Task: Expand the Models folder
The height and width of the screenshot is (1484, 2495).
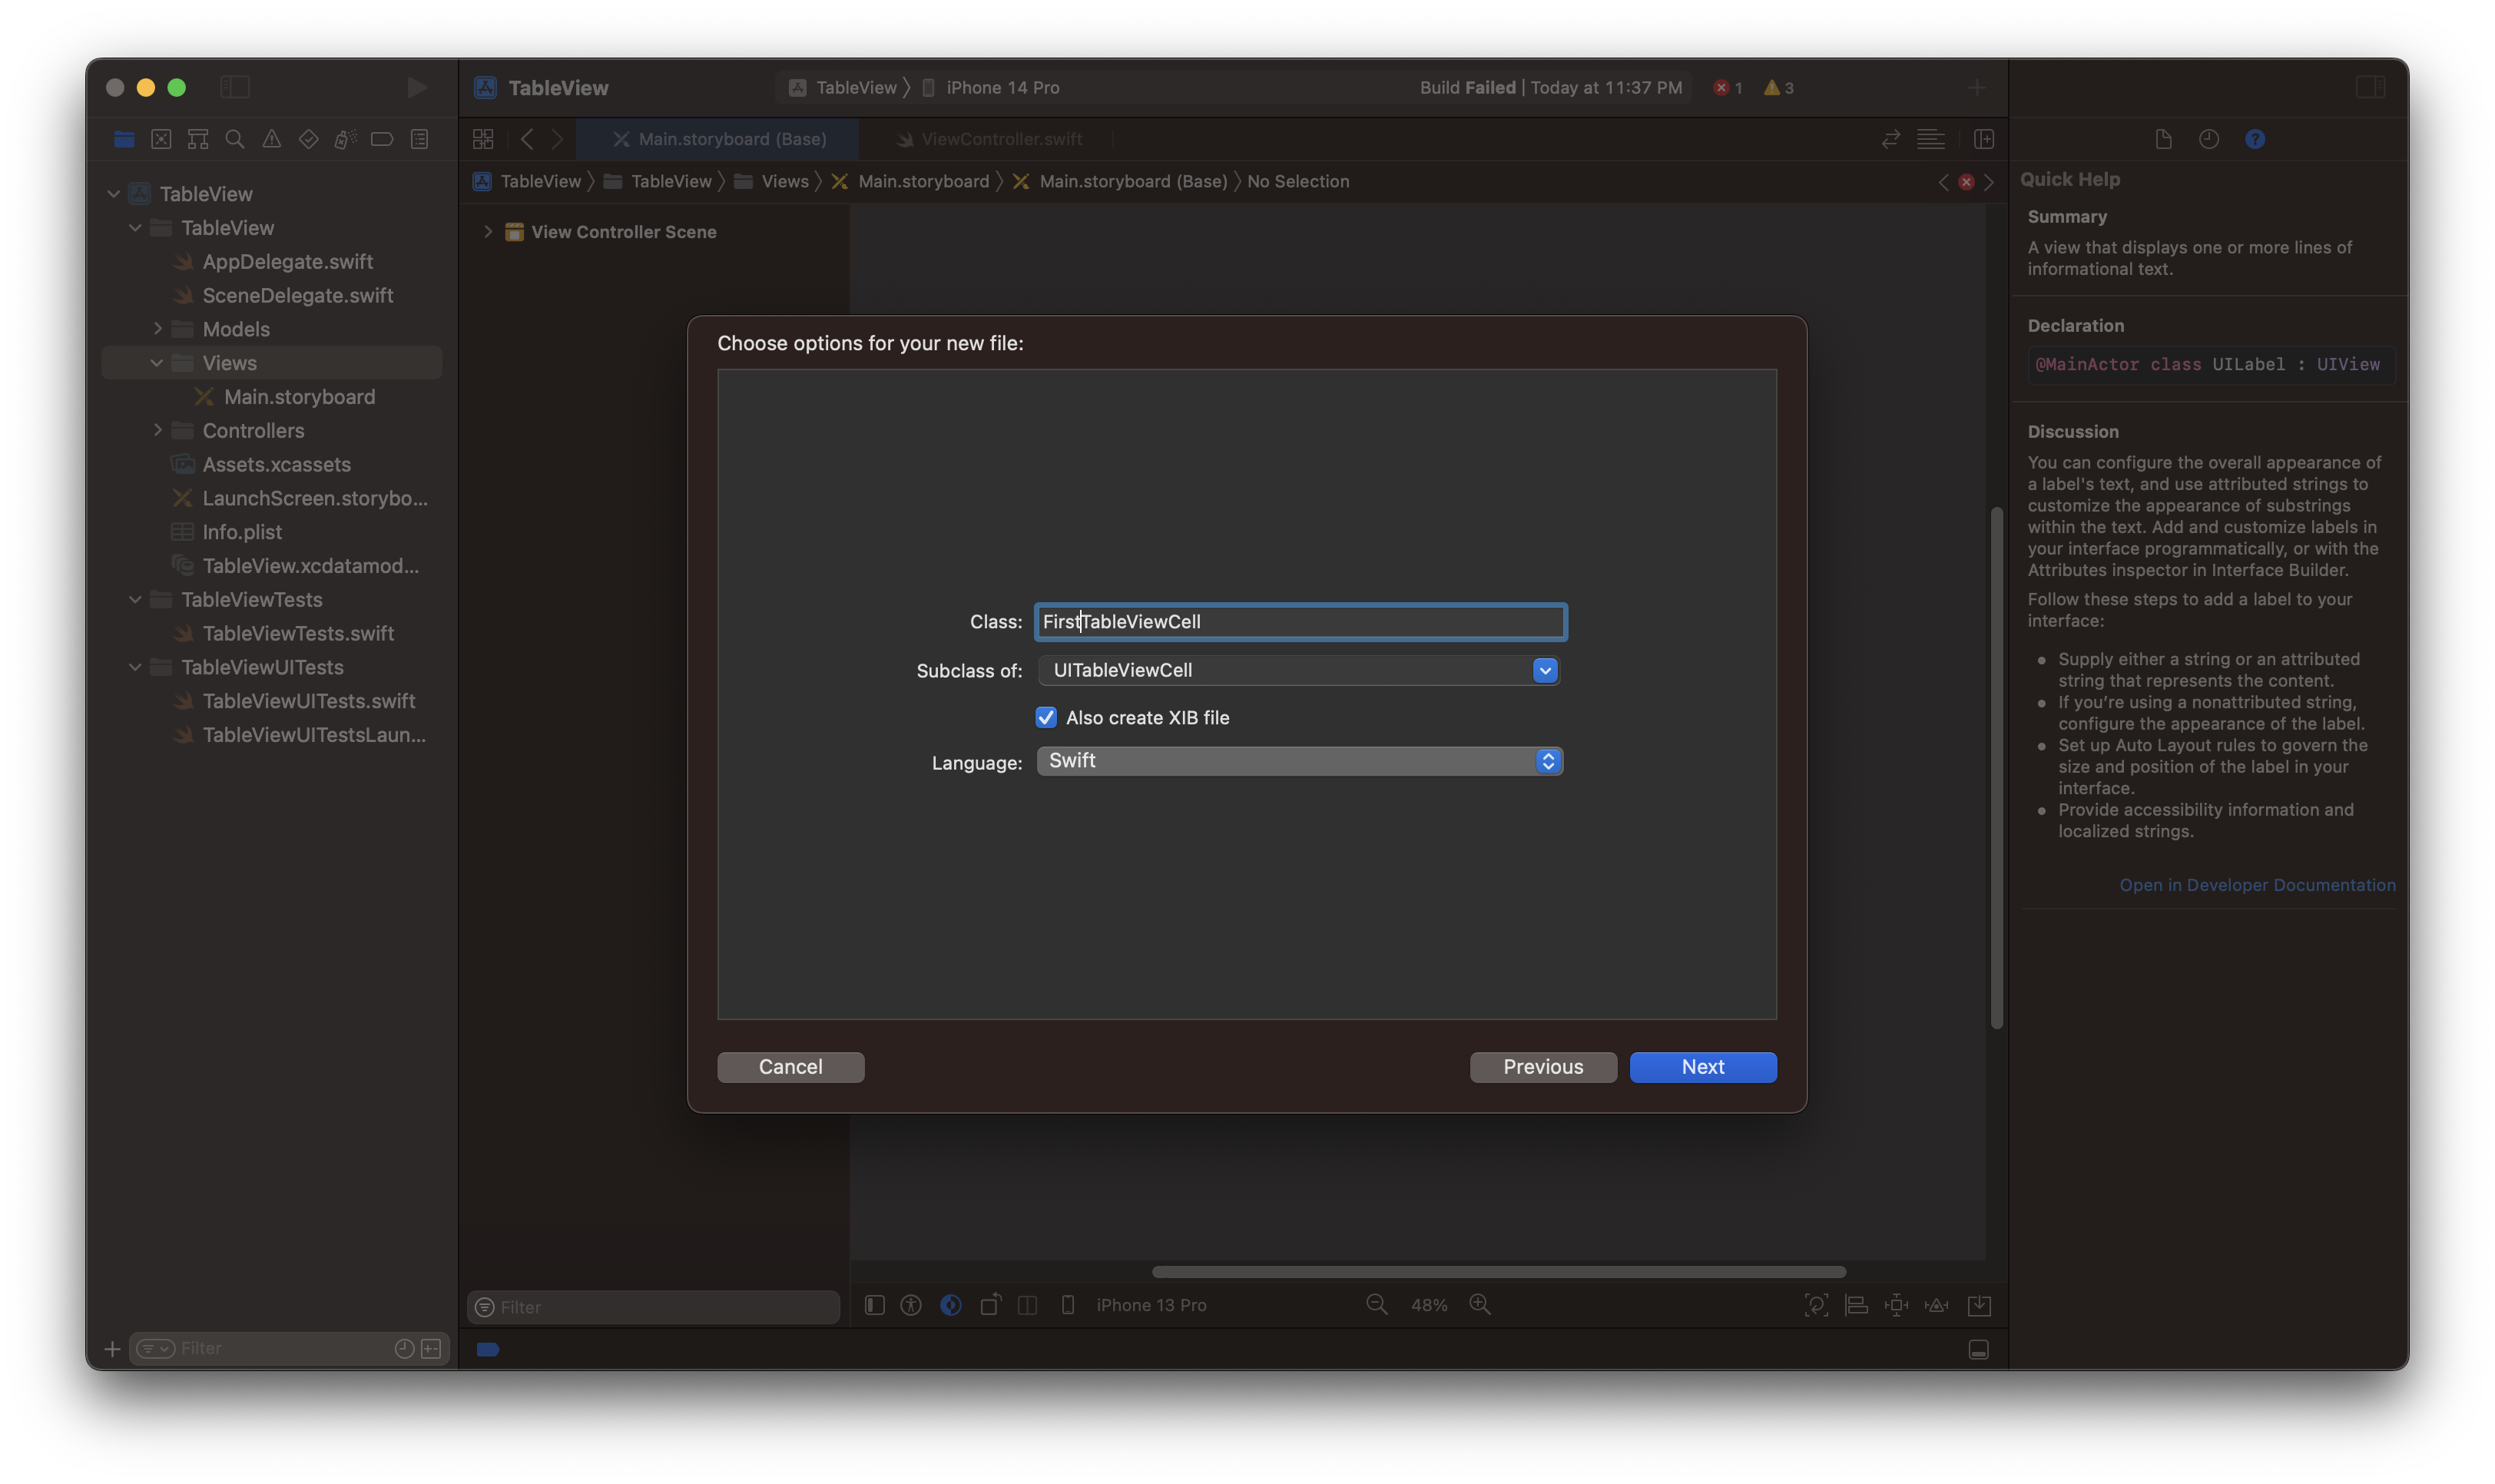Action: click(158, 329)
